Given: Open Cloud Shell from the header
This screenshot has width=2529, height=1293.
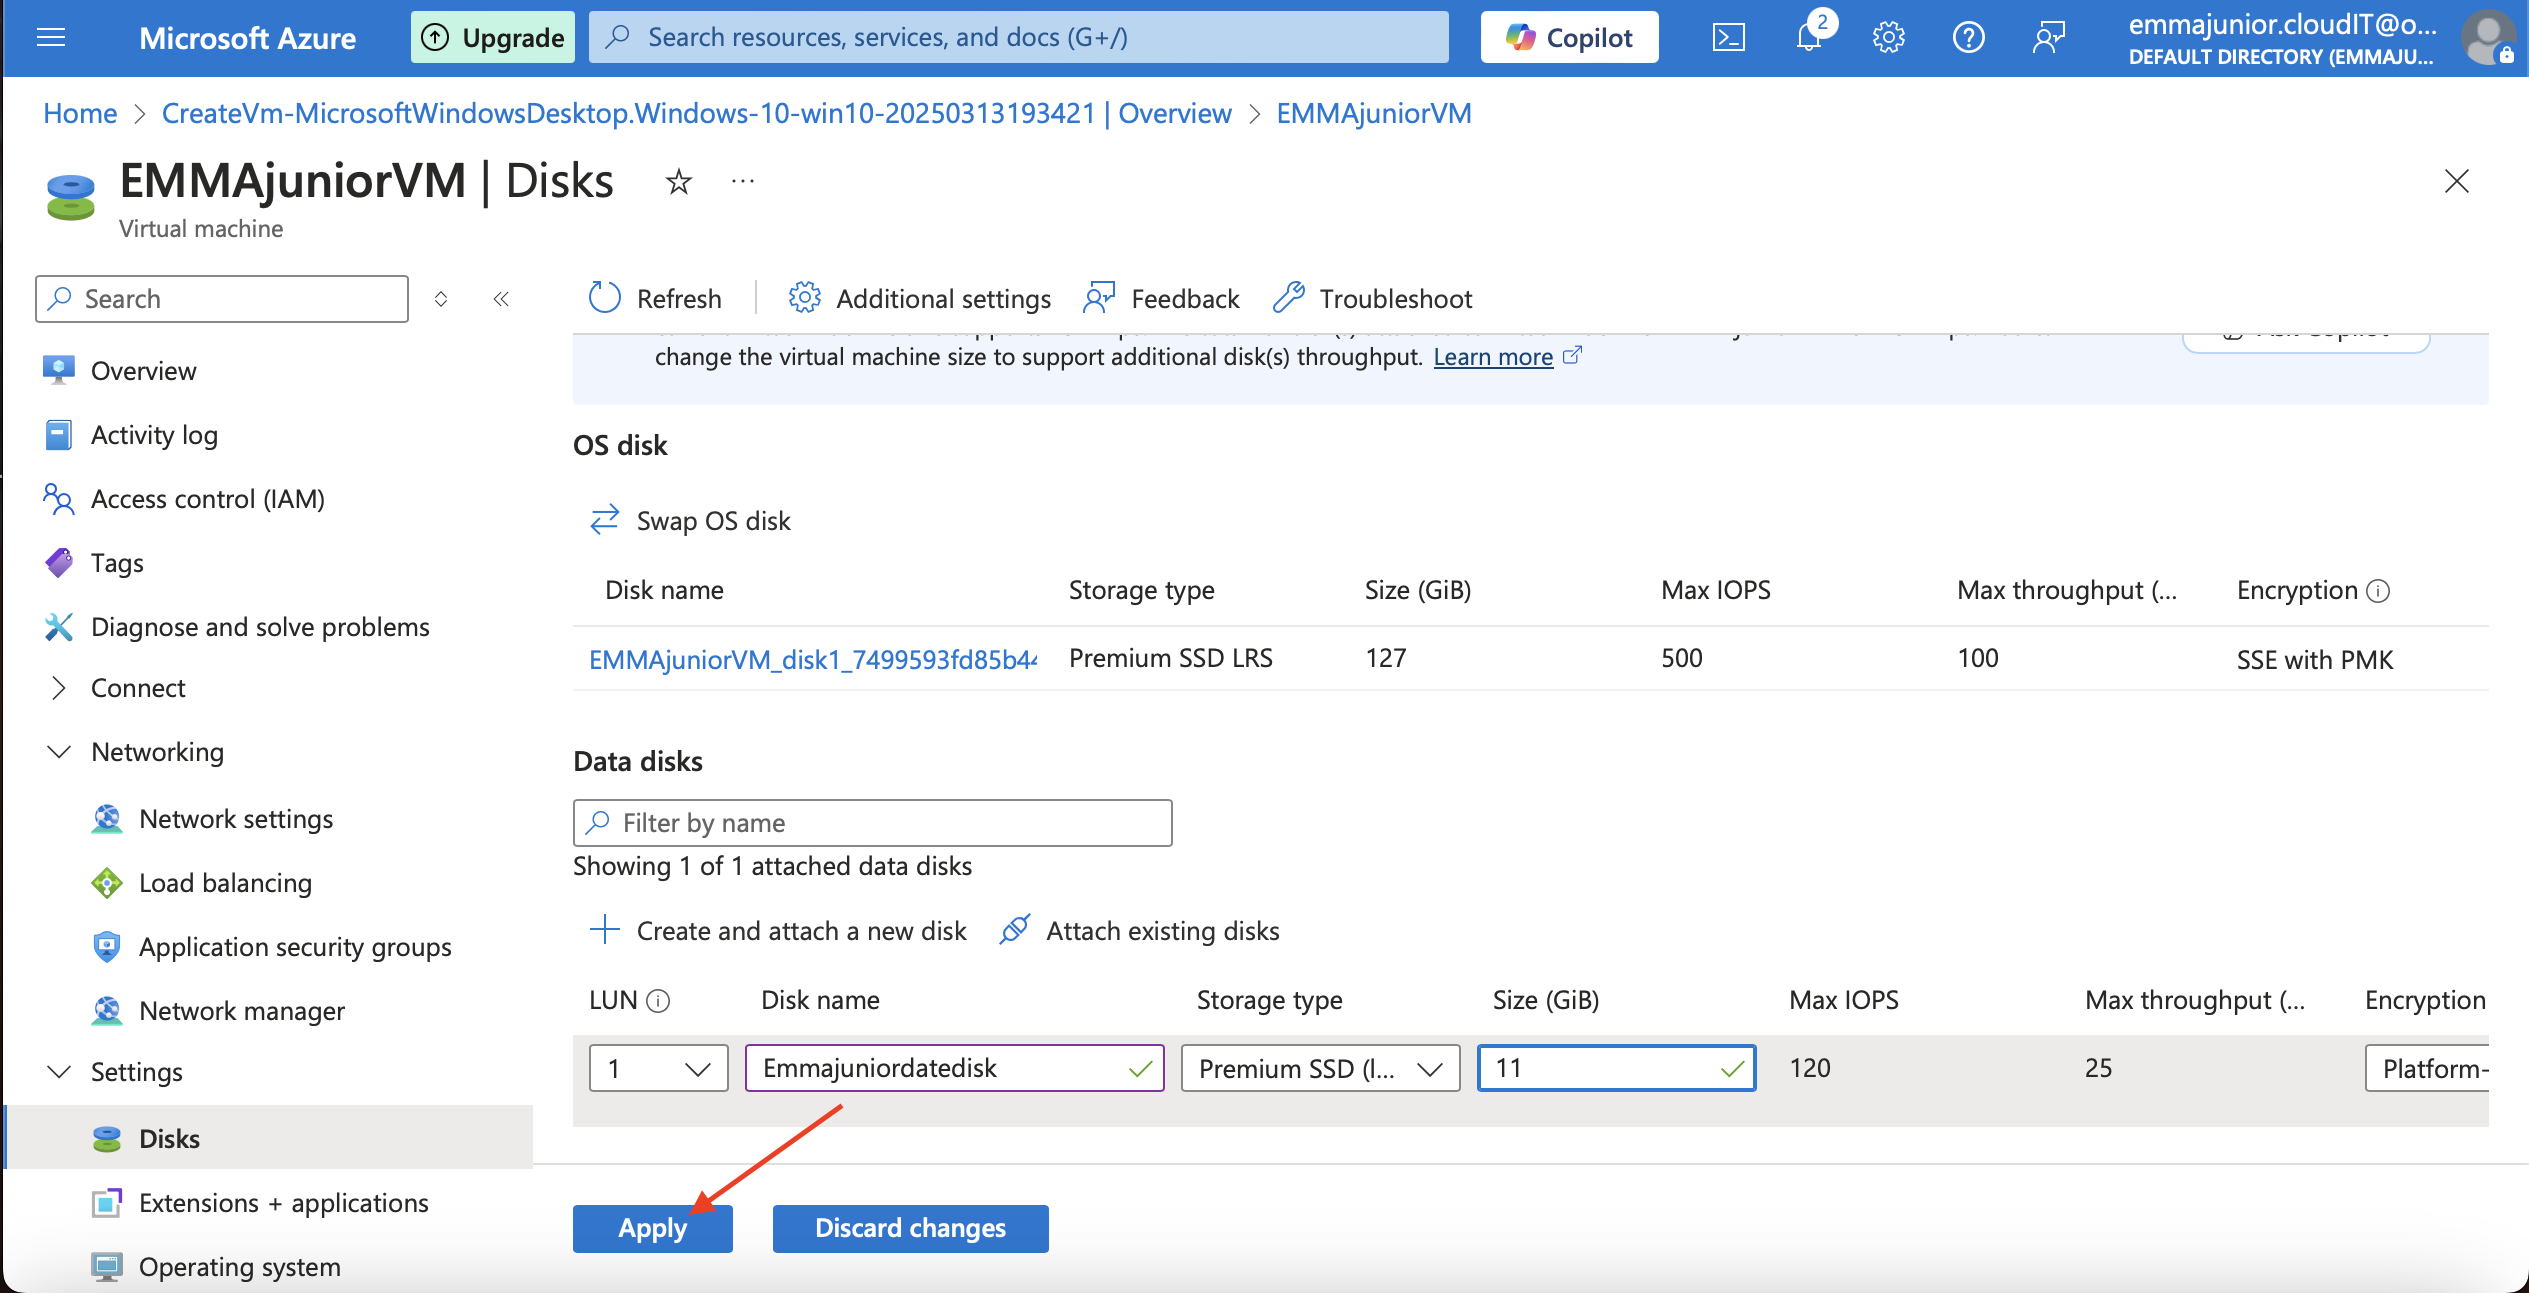Looking at the screenshot, I should (x=1728, y=38).
